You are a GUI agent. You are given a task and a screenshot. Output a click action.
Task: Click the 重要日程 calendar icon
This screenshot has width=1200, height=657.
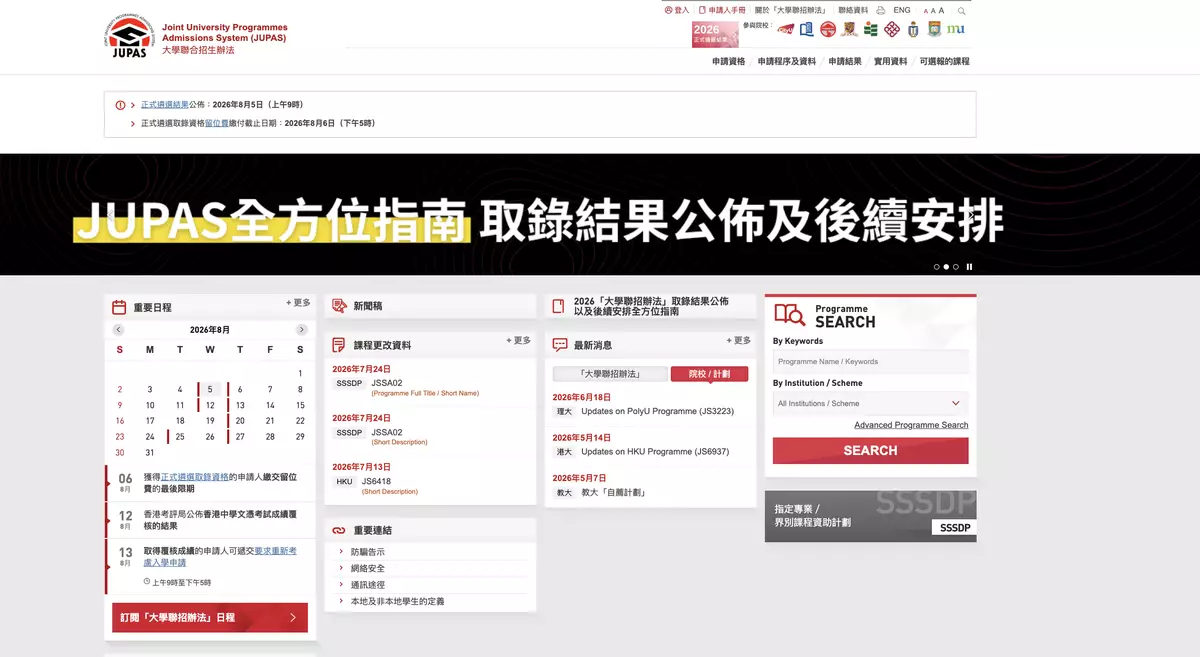[x=119, y=307]
